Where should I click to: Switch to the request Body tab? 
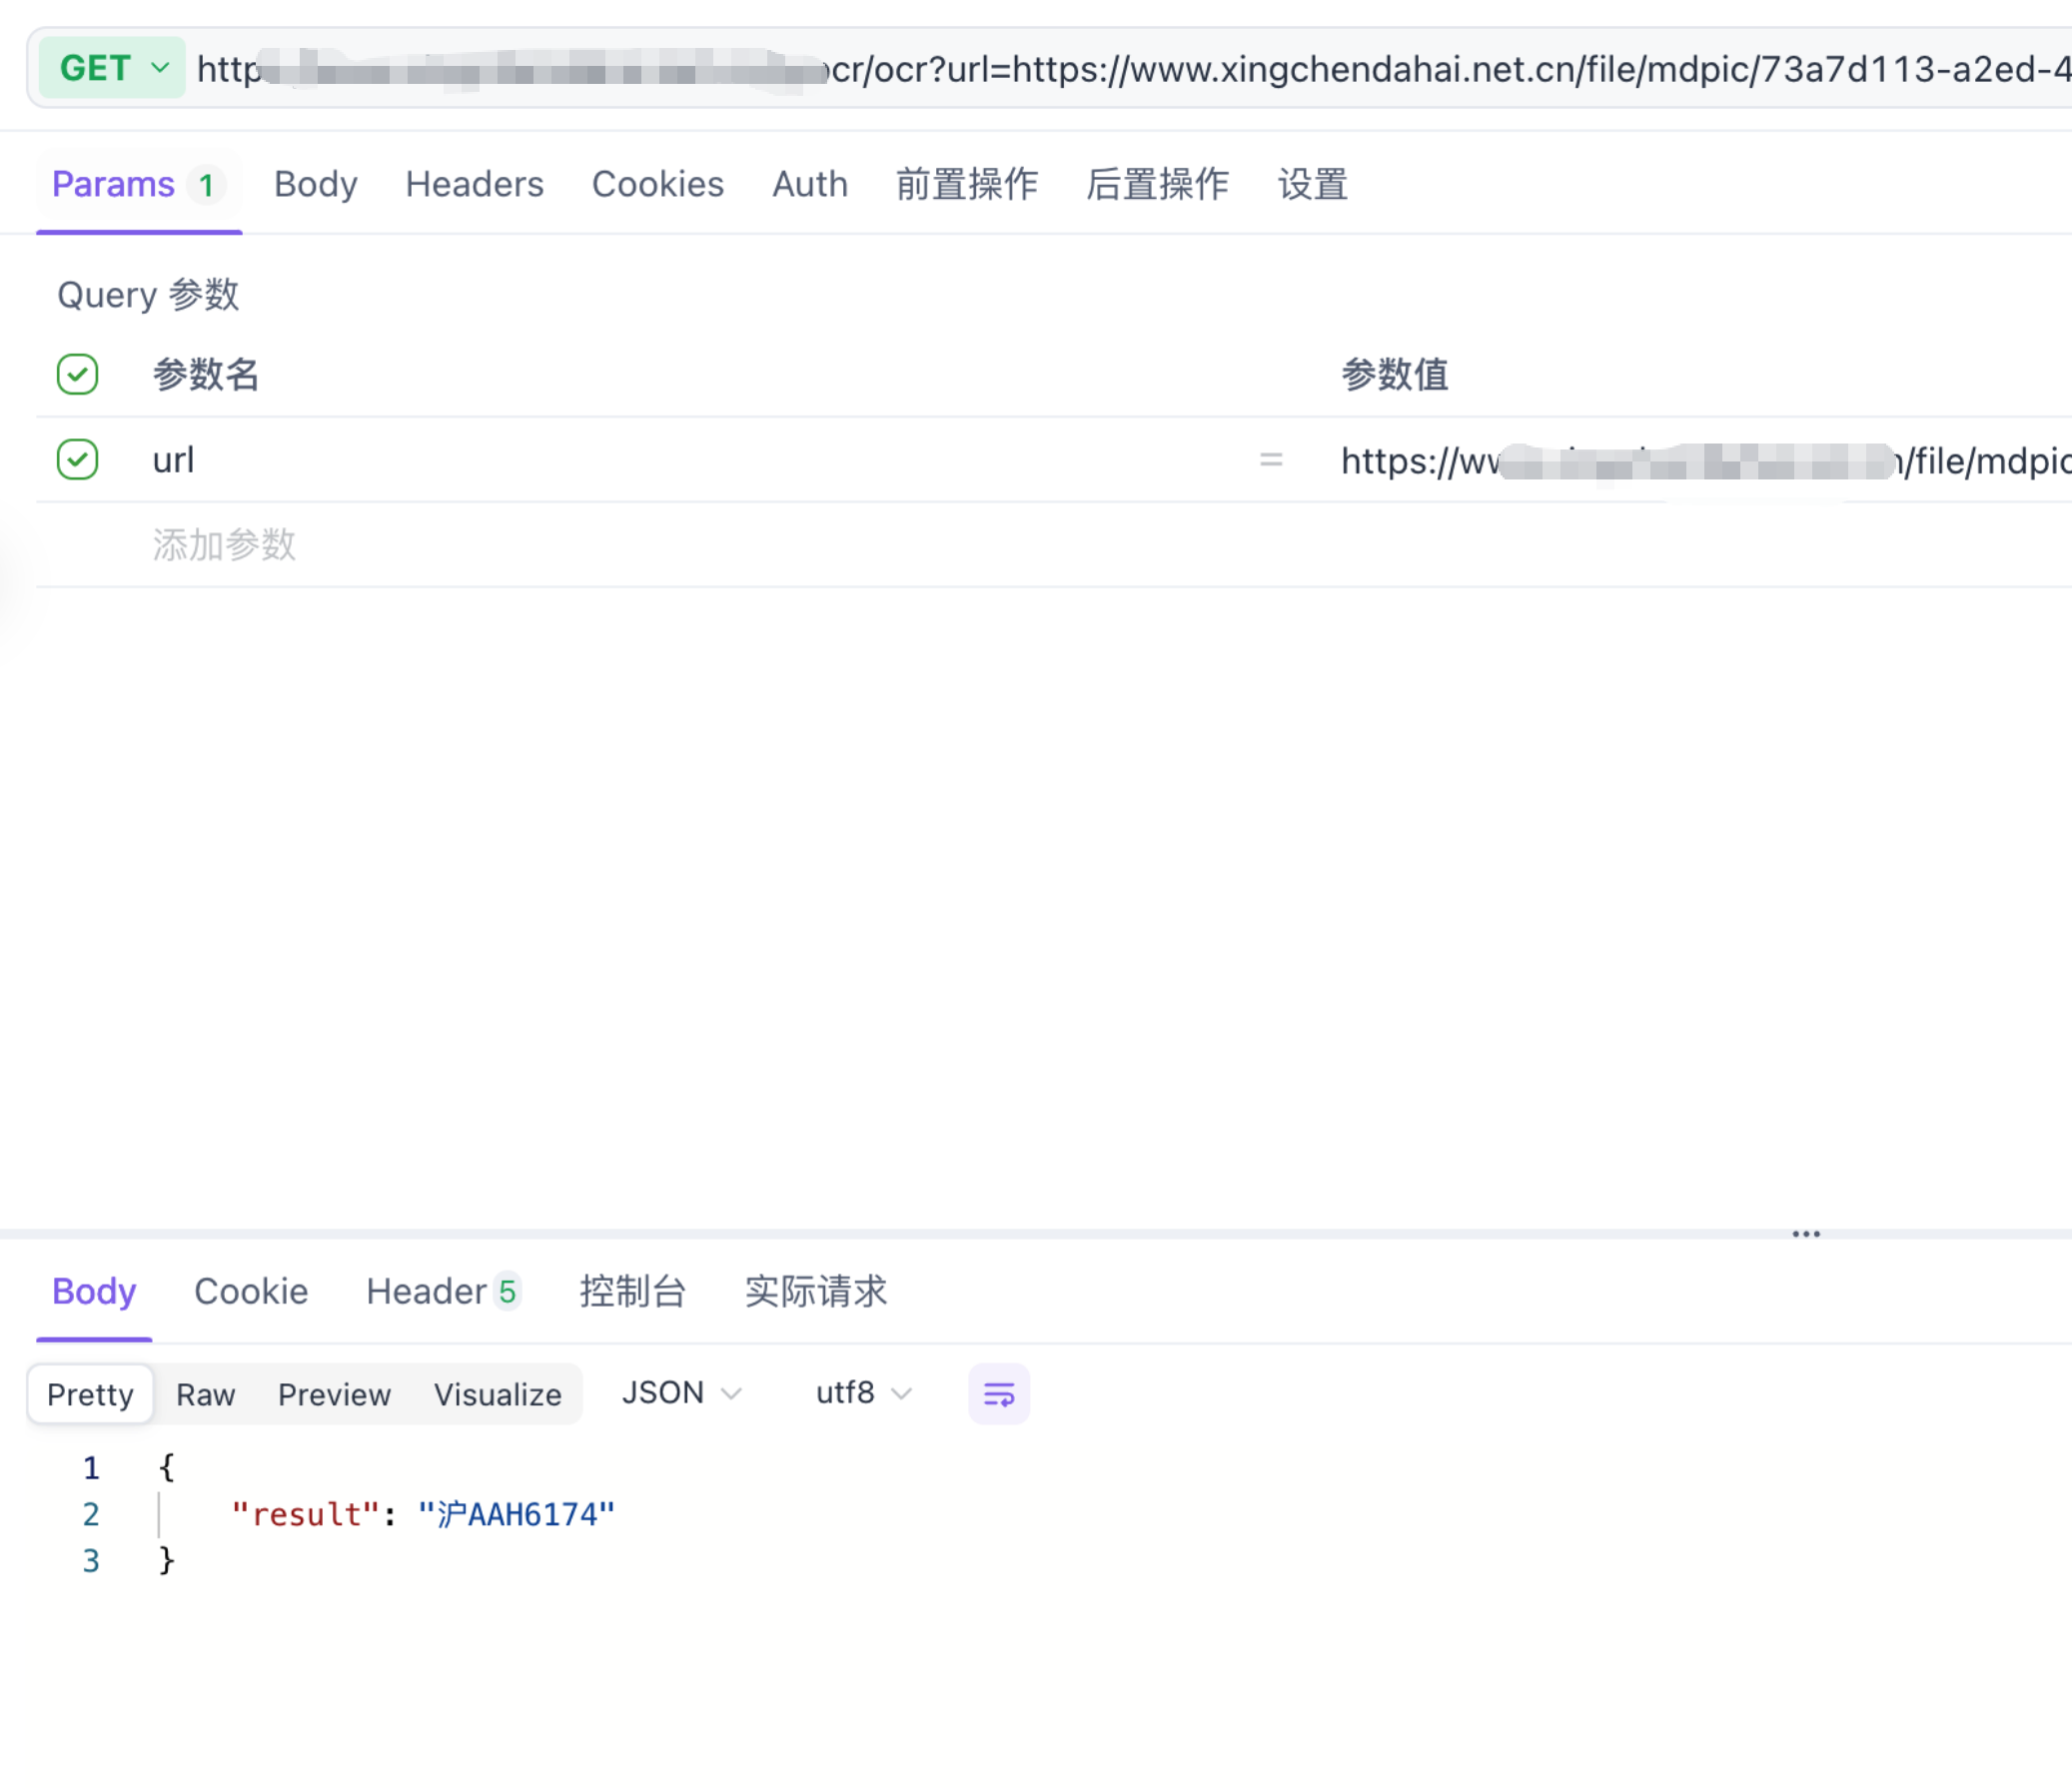315,184
